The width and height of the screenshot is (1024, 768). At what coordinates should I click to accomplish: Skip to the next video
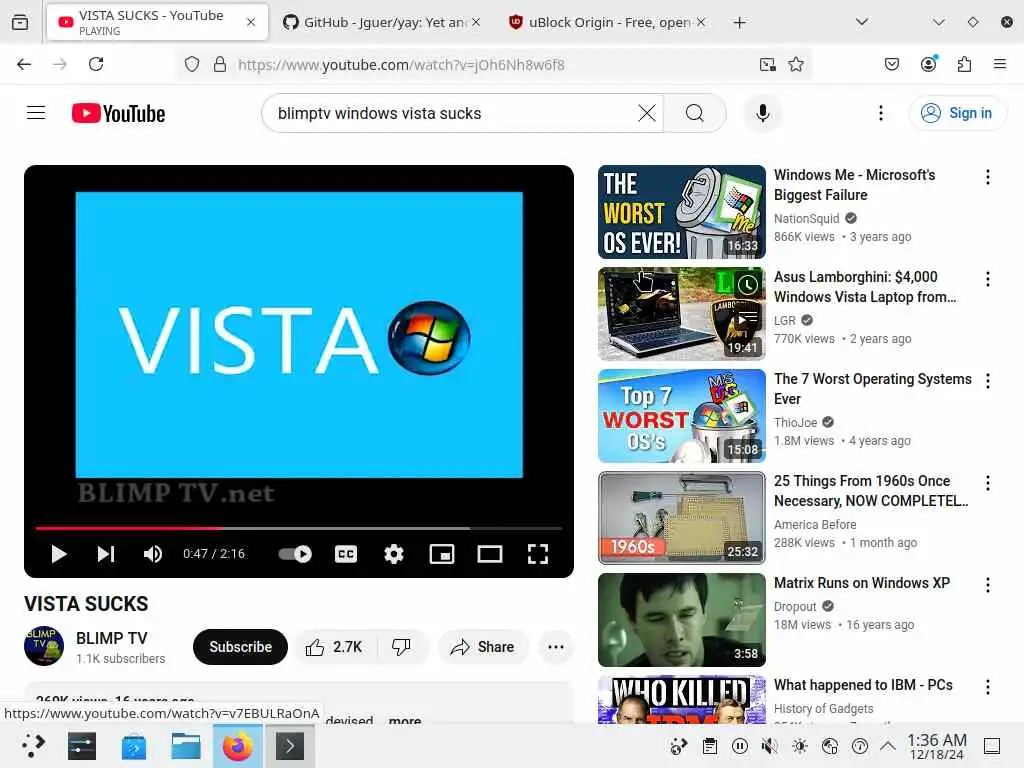click(106, 554)
